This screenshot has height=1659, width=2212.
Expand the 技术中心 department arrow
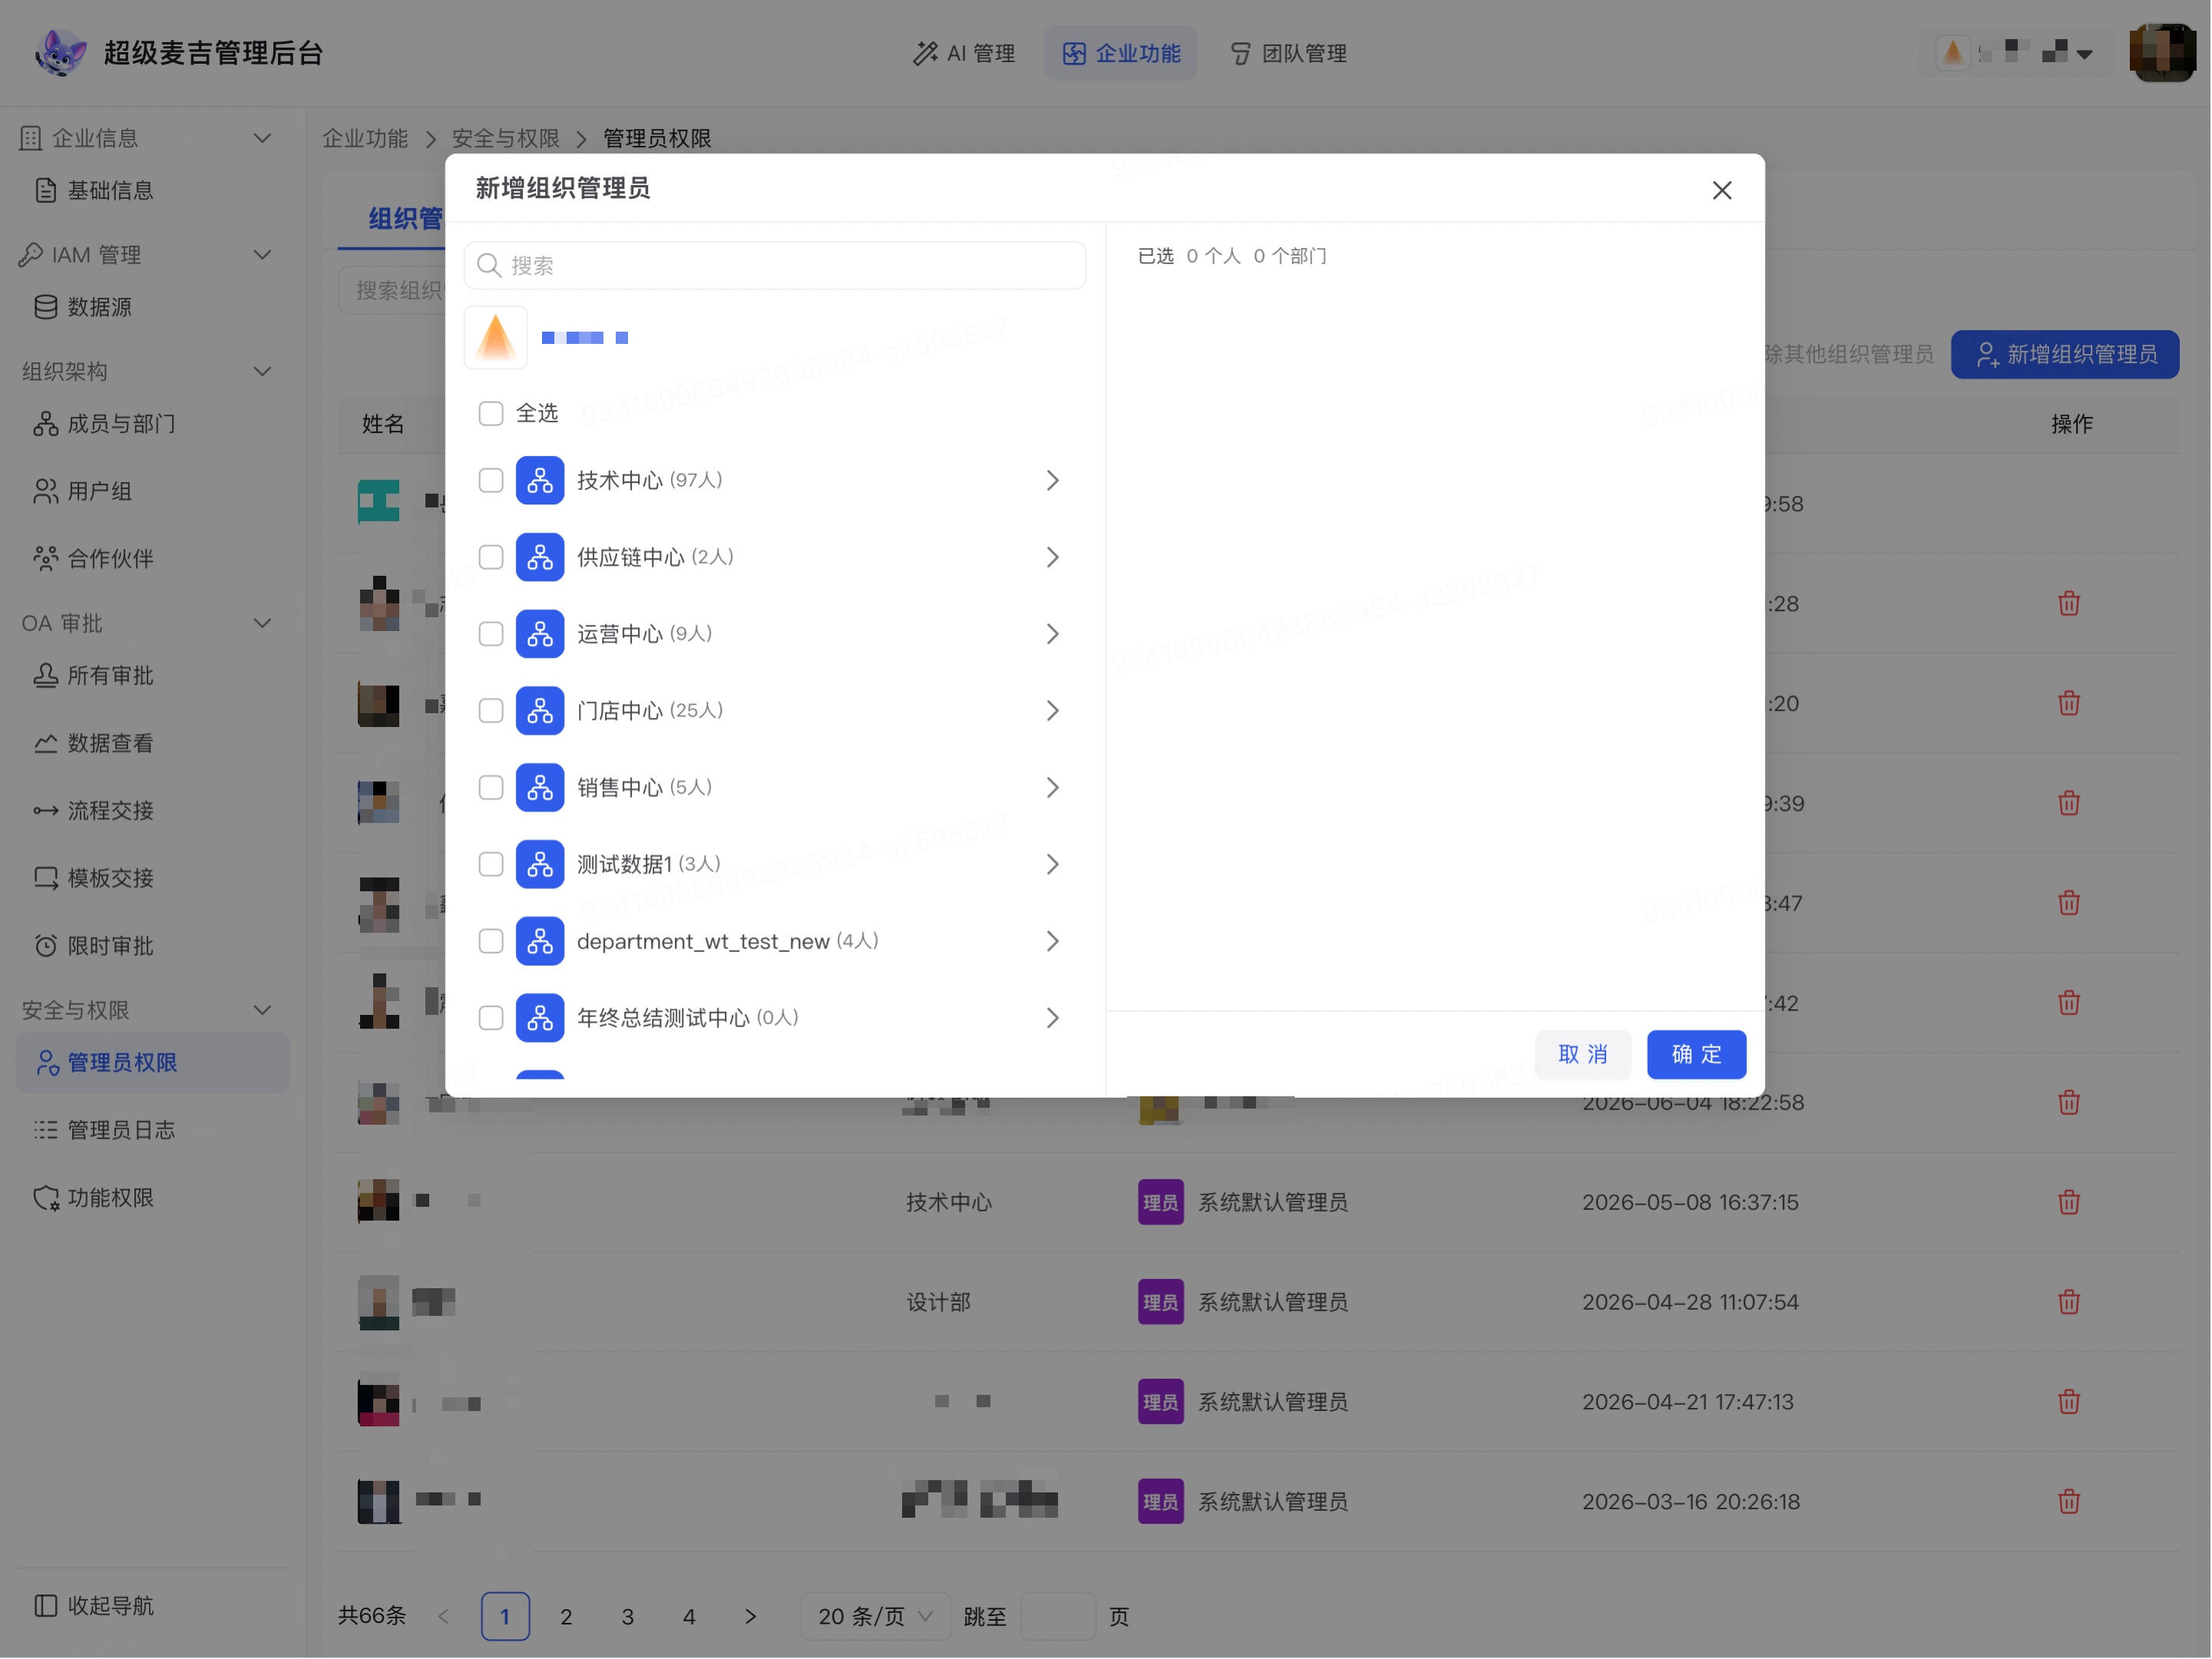pos(1052,480)
